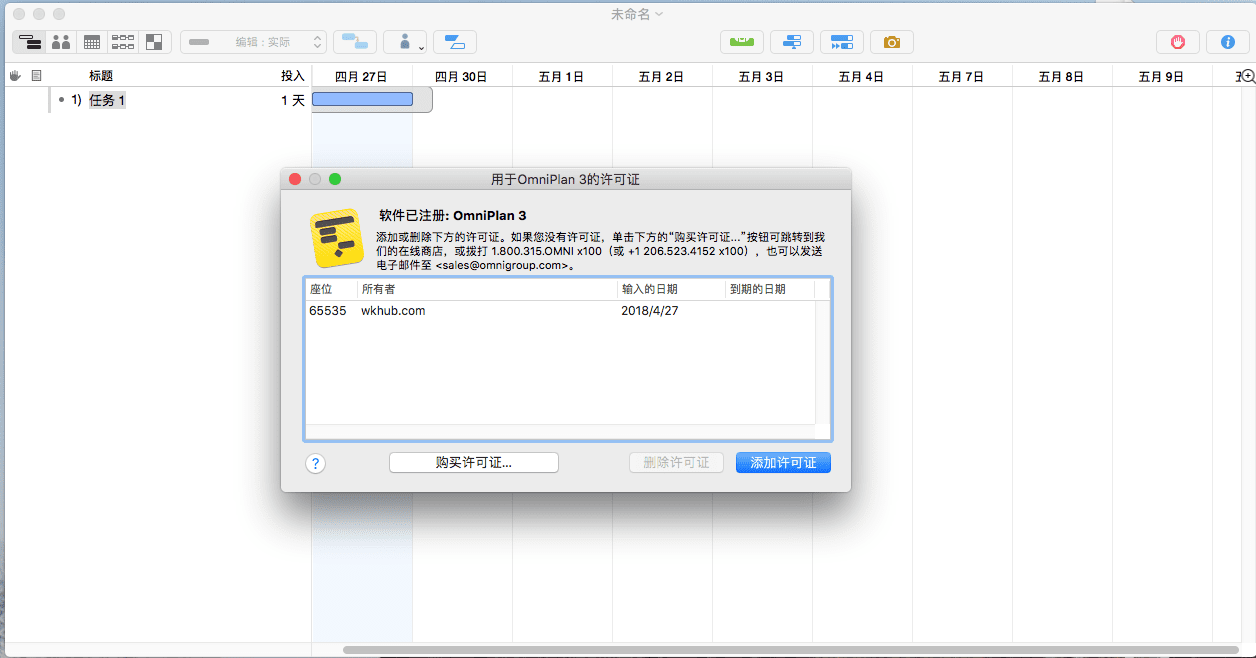Click the zoom-in magnifier on the timeline
The width and height of the screenshot is (1256, 658).
click(x=1247, y=76)
